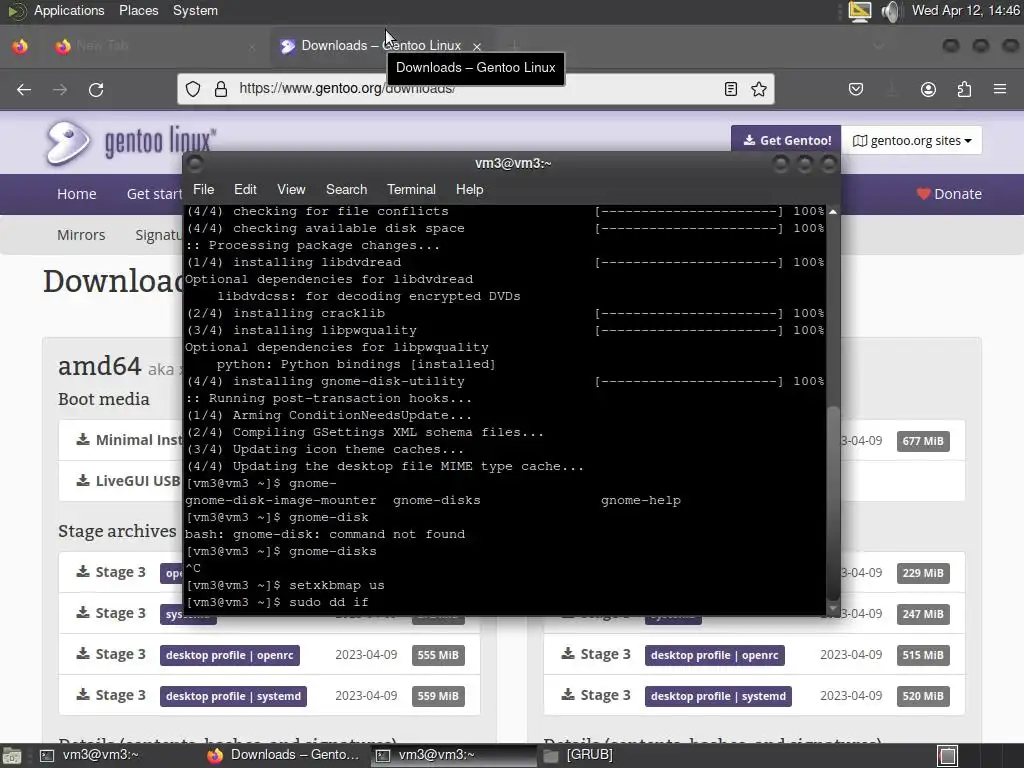Click the padlock site security icon
This screenshot has width=1024, height=768.
point(221,89)
